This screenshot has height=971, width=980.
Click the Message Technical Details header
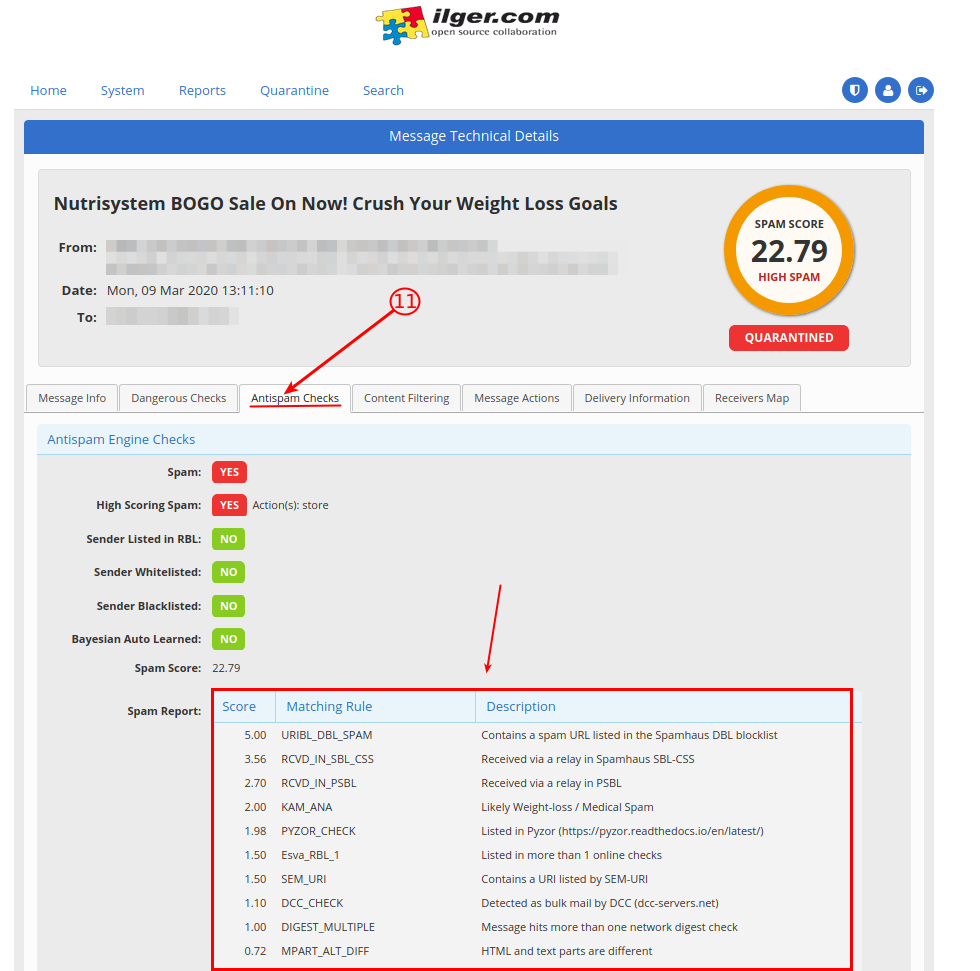click(474, 136)
